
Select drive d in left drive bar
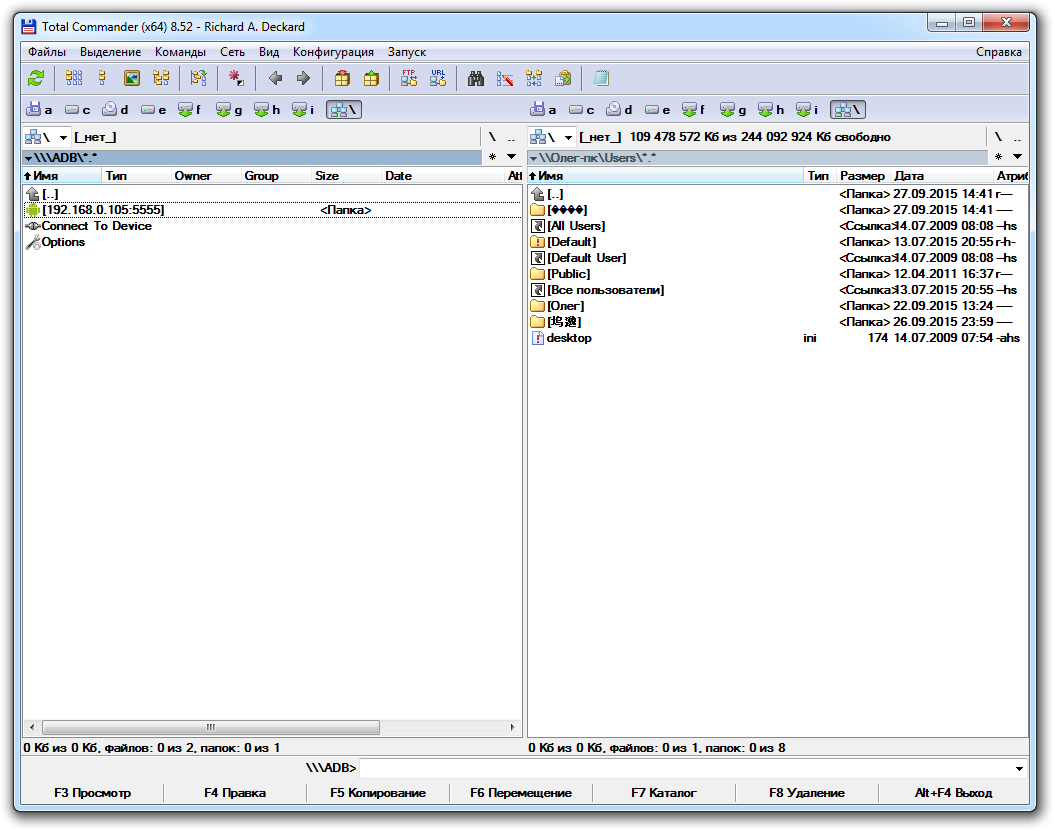coord(116,110)
